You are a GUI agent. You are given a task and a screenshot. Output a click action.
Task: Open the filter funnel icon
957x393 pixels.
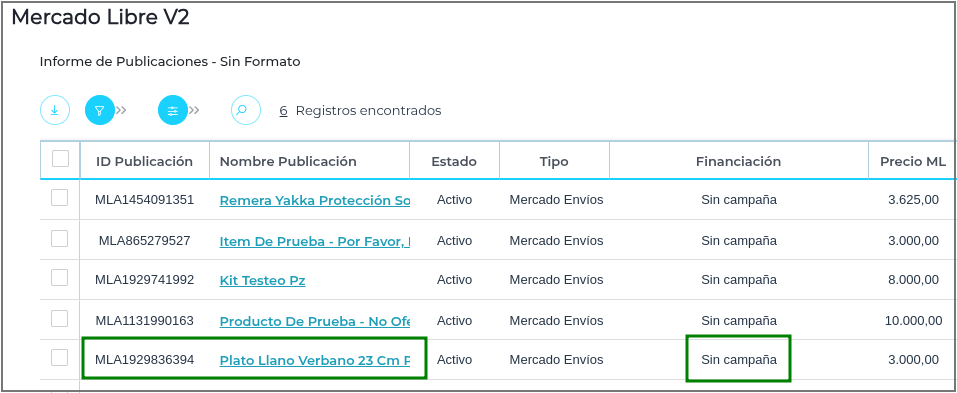[x=100, y=110]
